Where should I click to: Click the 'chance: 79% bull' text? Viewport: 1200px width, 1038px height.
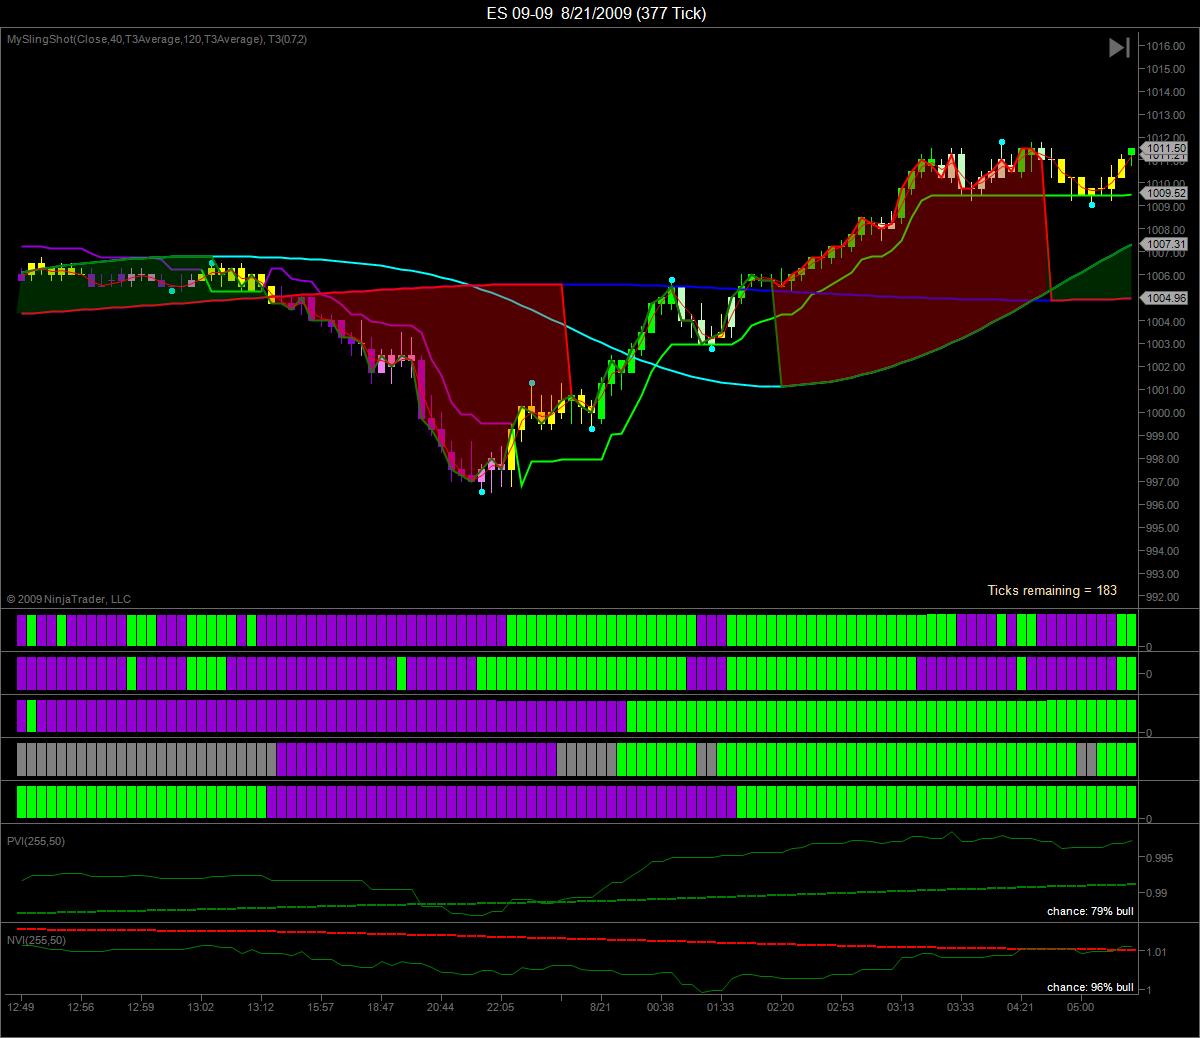click(1090, 911)
